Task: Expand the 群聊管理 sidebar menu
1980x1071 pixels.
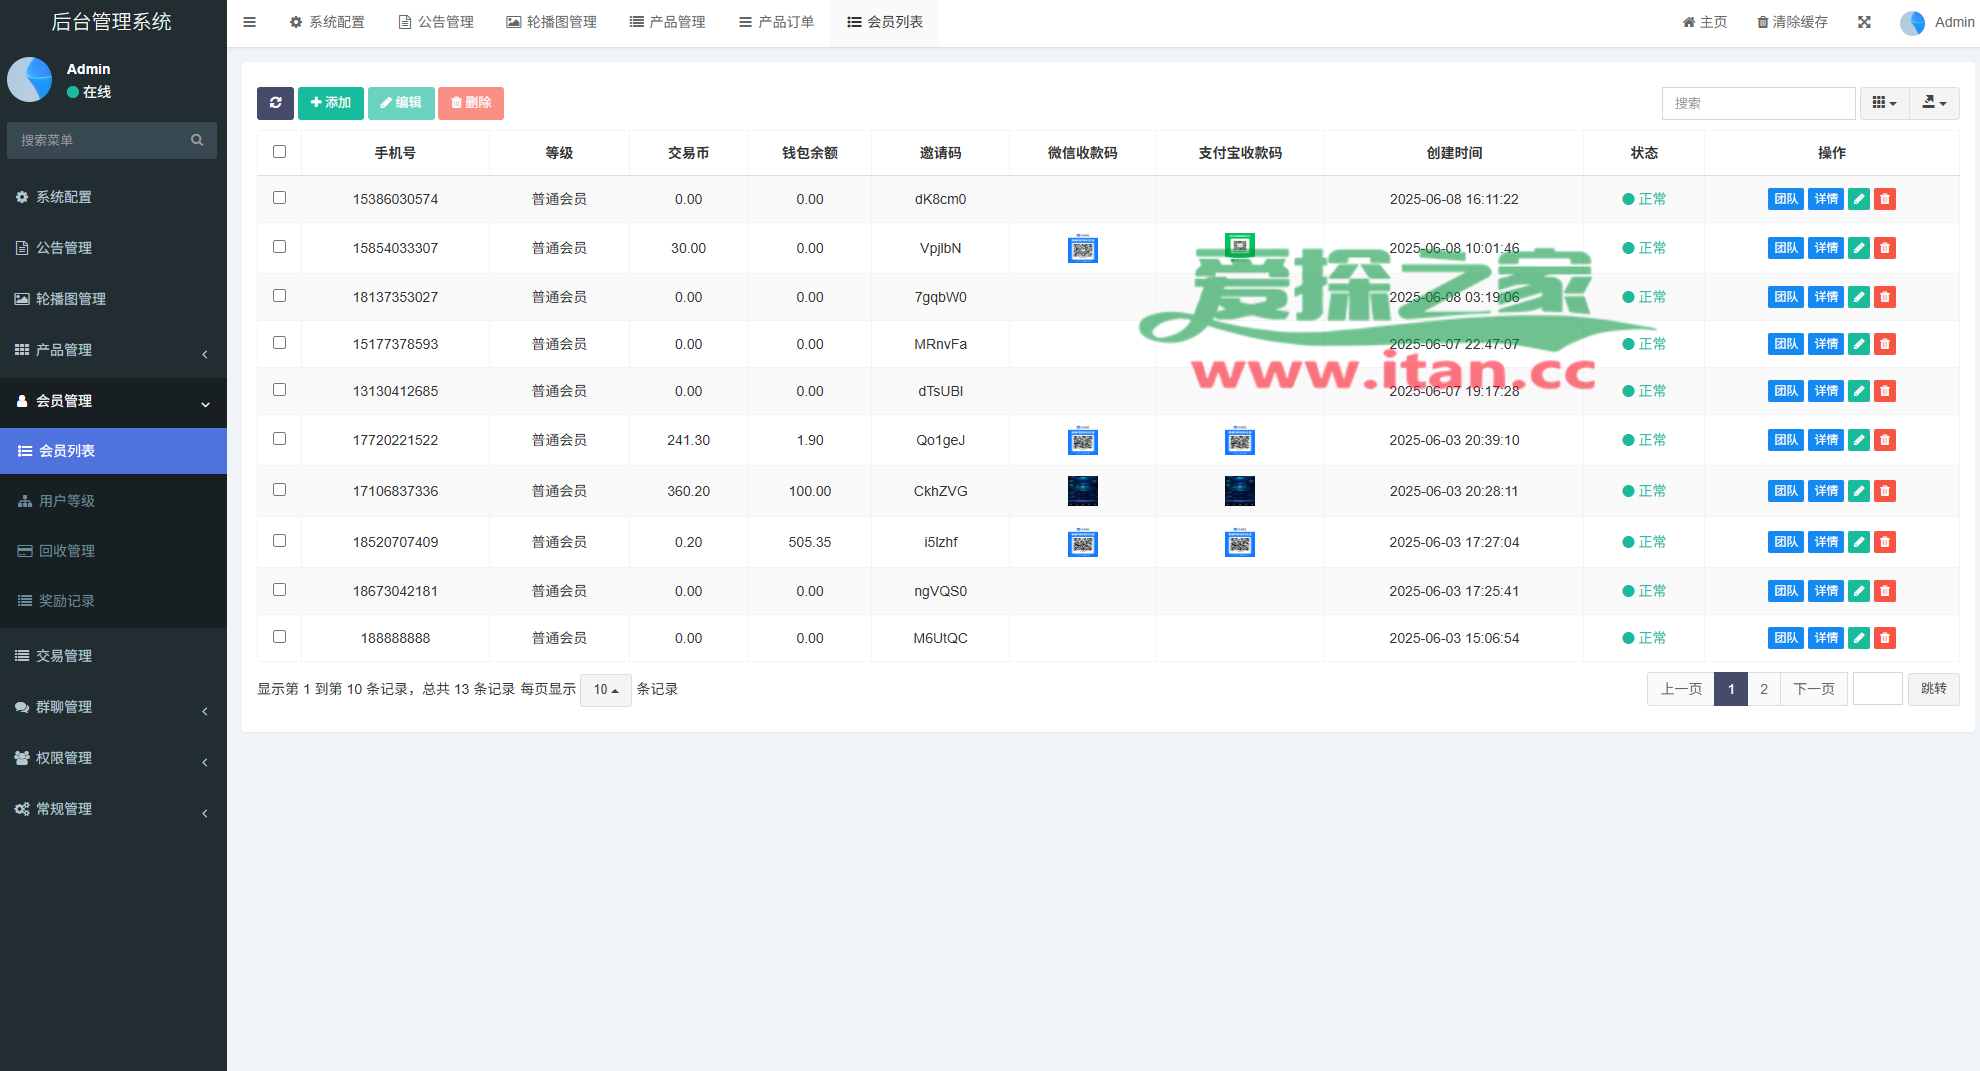Action: [113, 707]
